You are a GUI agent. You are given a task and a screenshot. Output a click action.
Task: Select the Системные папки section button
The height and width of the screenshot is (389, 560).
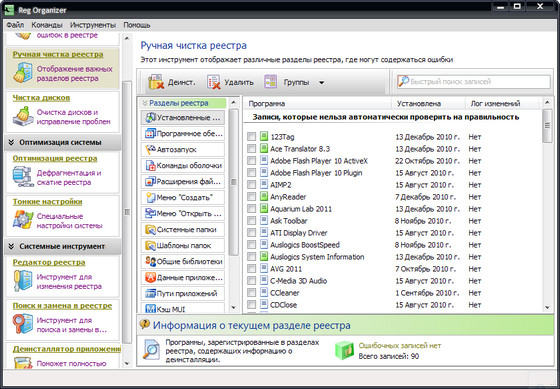pyautogui.click(x=183, y=230)
